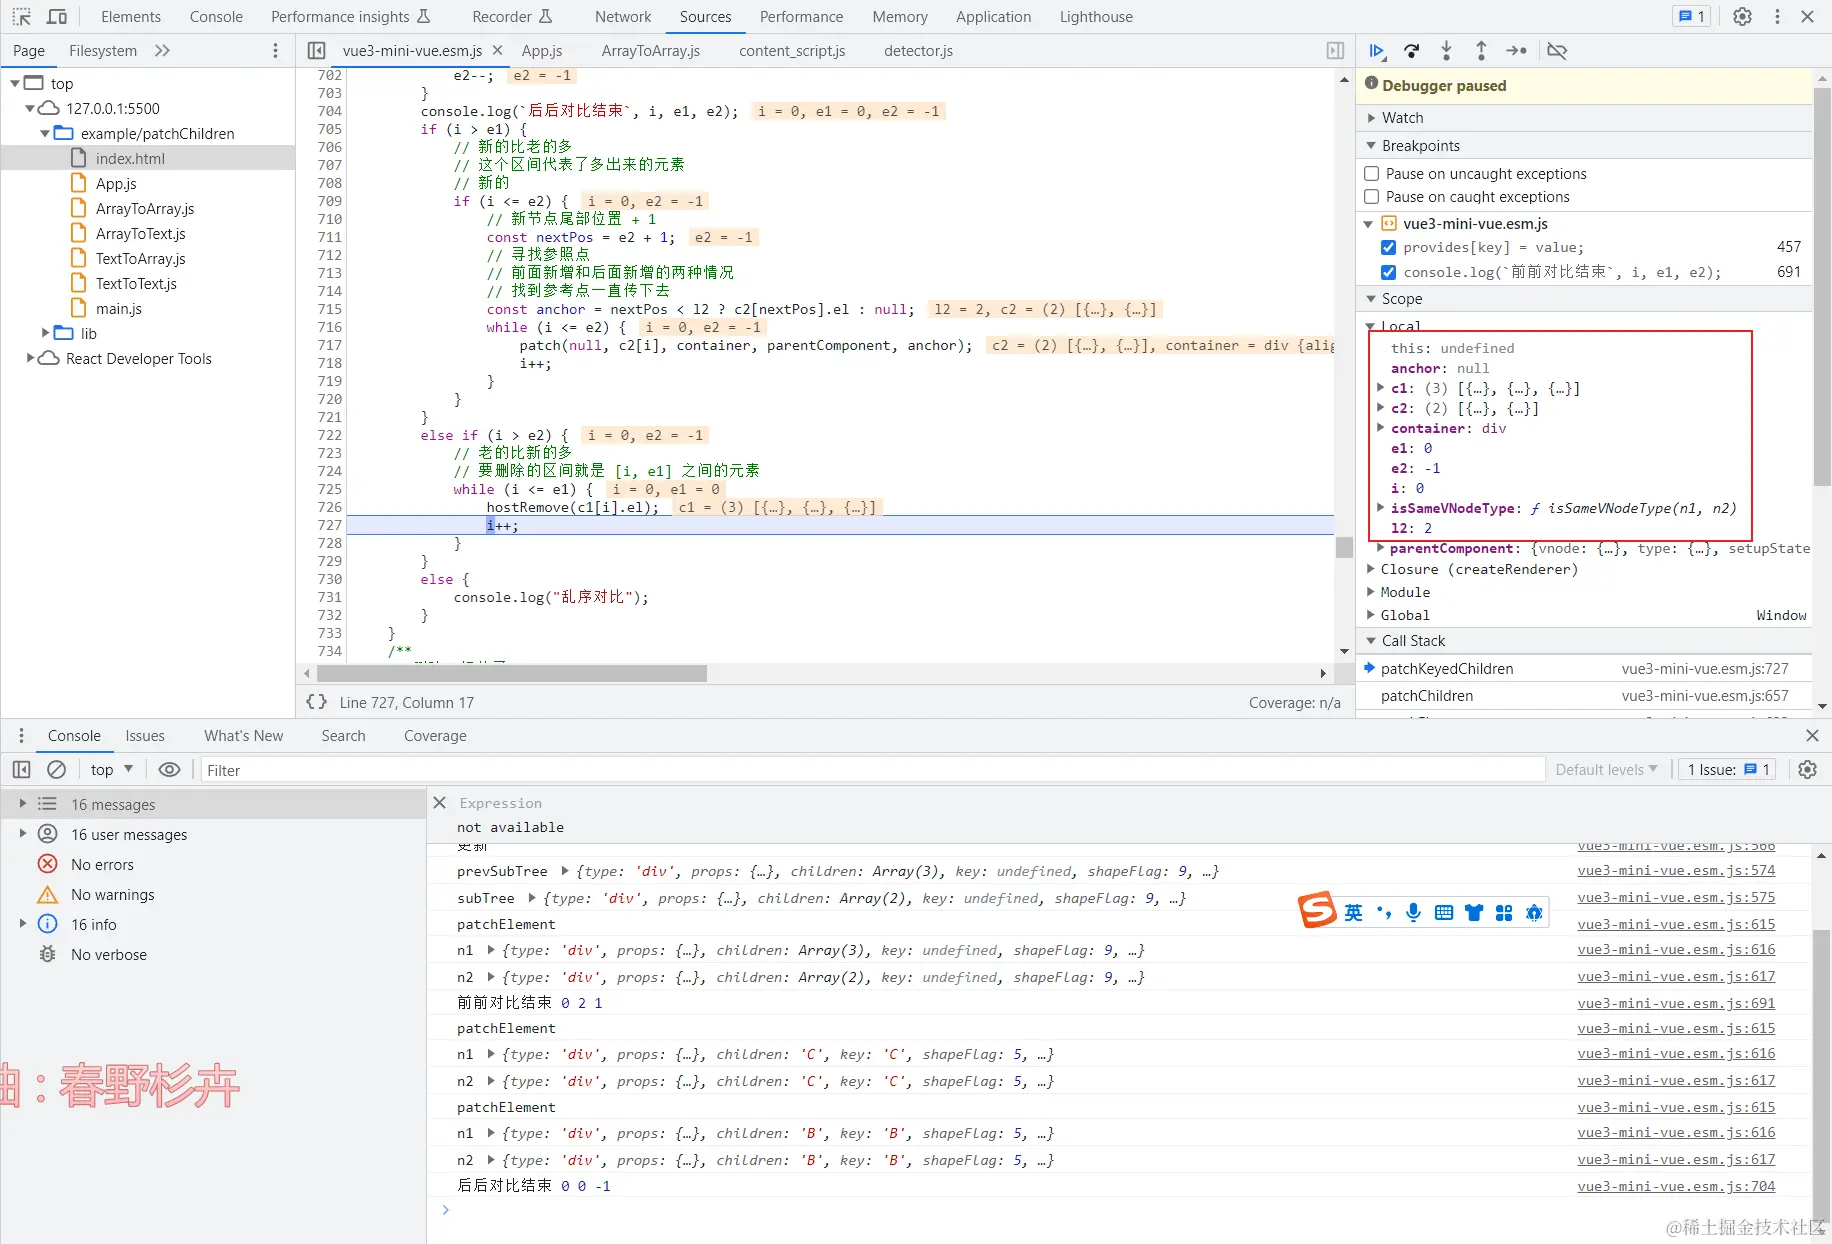The image size is (1832, 1244).
Task: Step out of current function
Action: point(1481,51)
